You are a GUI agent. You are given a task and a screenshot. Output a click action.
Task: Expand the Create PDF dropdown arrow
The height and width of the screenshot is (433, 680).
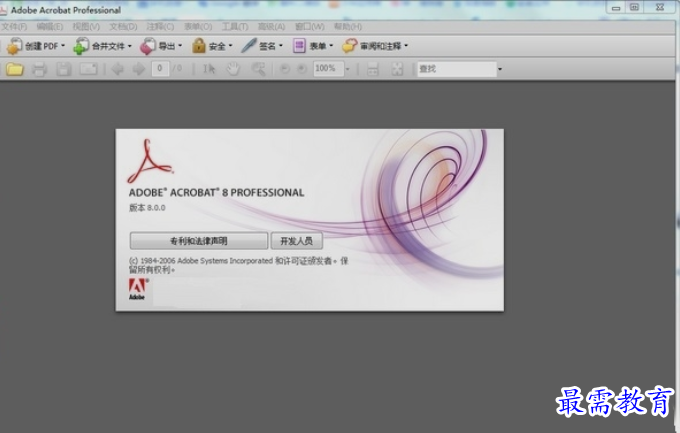click(x=63, y=46)
